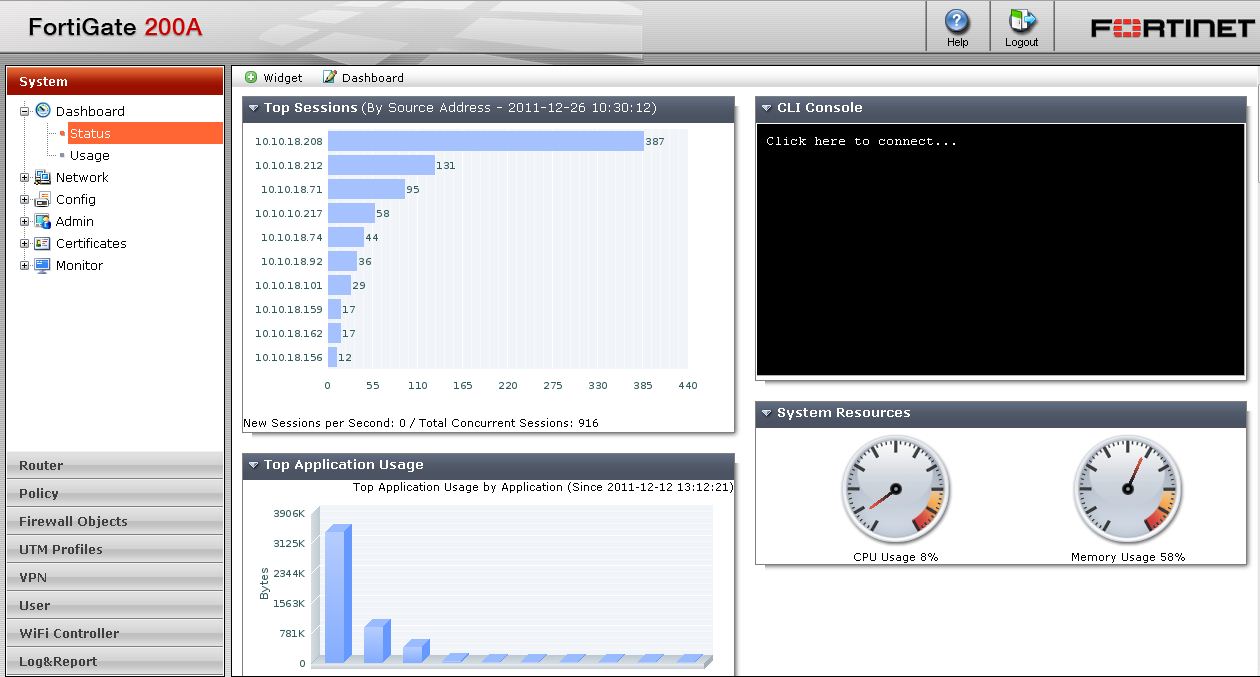Viewport: 1260px width, 677px height.
Task: Select Usage under Dashboard
Action: 89,155
